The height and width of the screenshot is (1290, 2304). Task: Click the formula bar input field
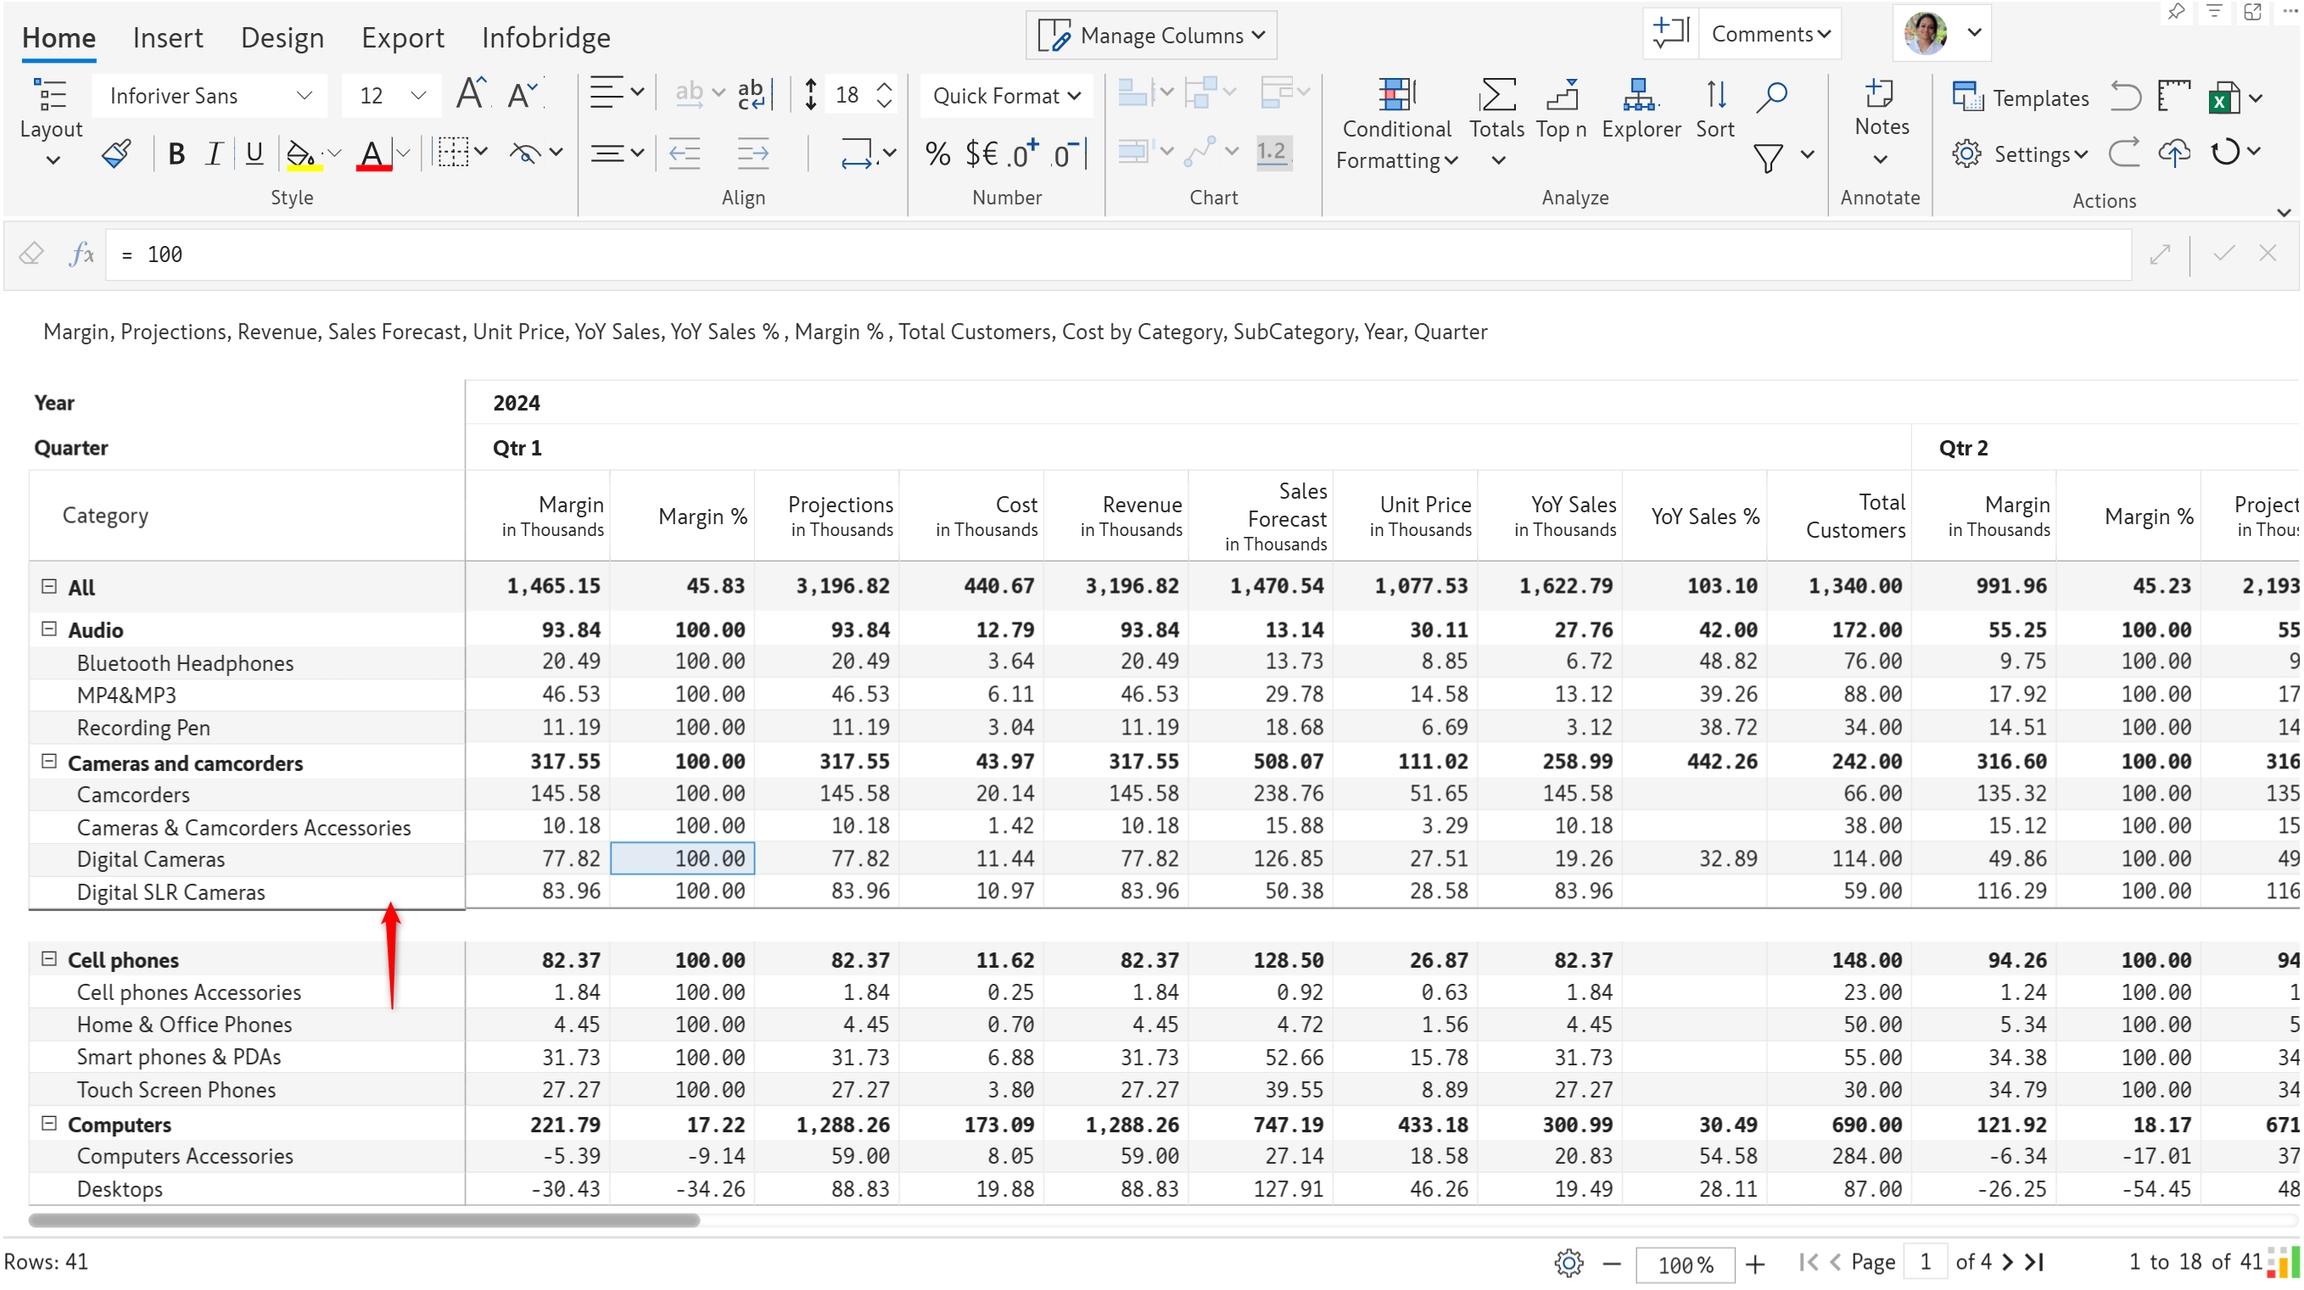click(1100, 254)
